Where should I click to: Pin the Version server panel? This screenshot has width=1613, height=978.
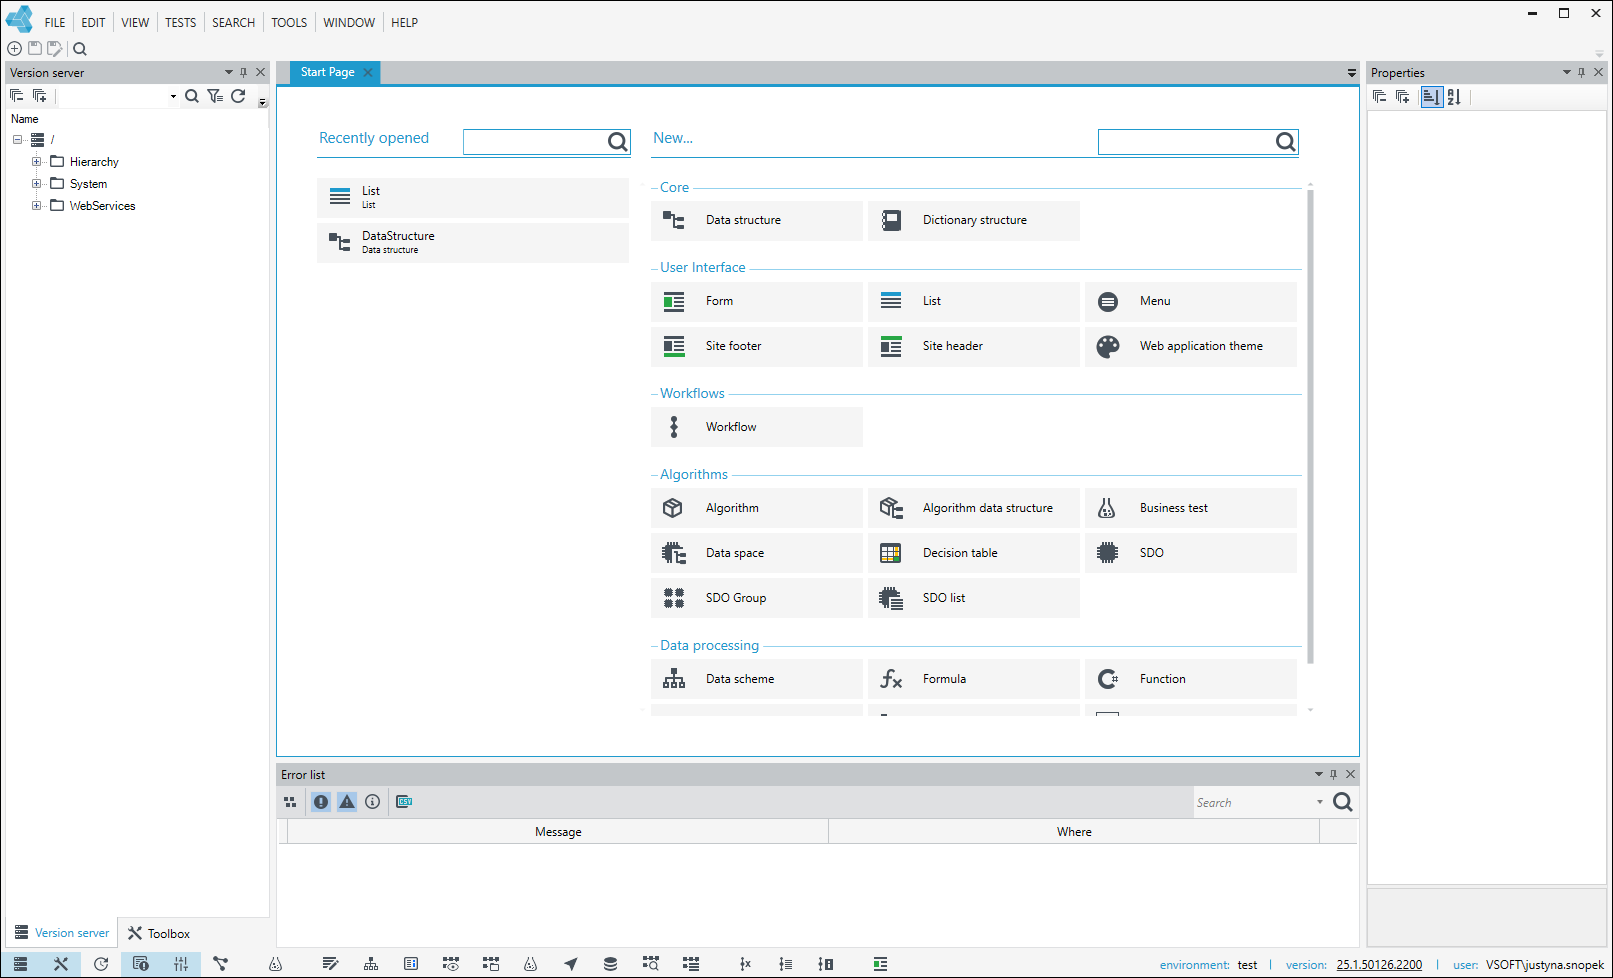244,73
